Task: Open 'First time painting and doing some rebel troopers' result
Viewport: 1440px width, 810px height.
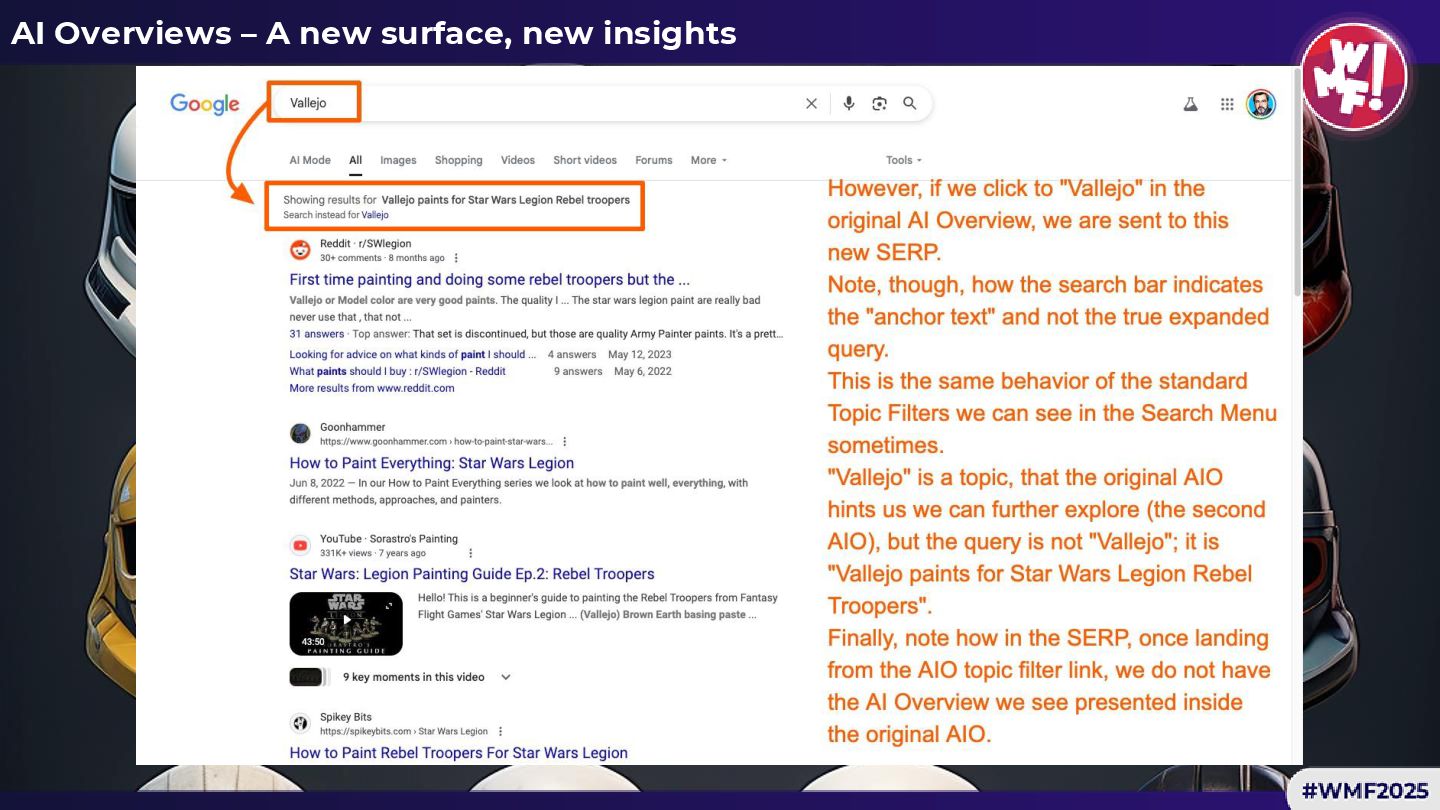Action: click(x=489, y=280)
